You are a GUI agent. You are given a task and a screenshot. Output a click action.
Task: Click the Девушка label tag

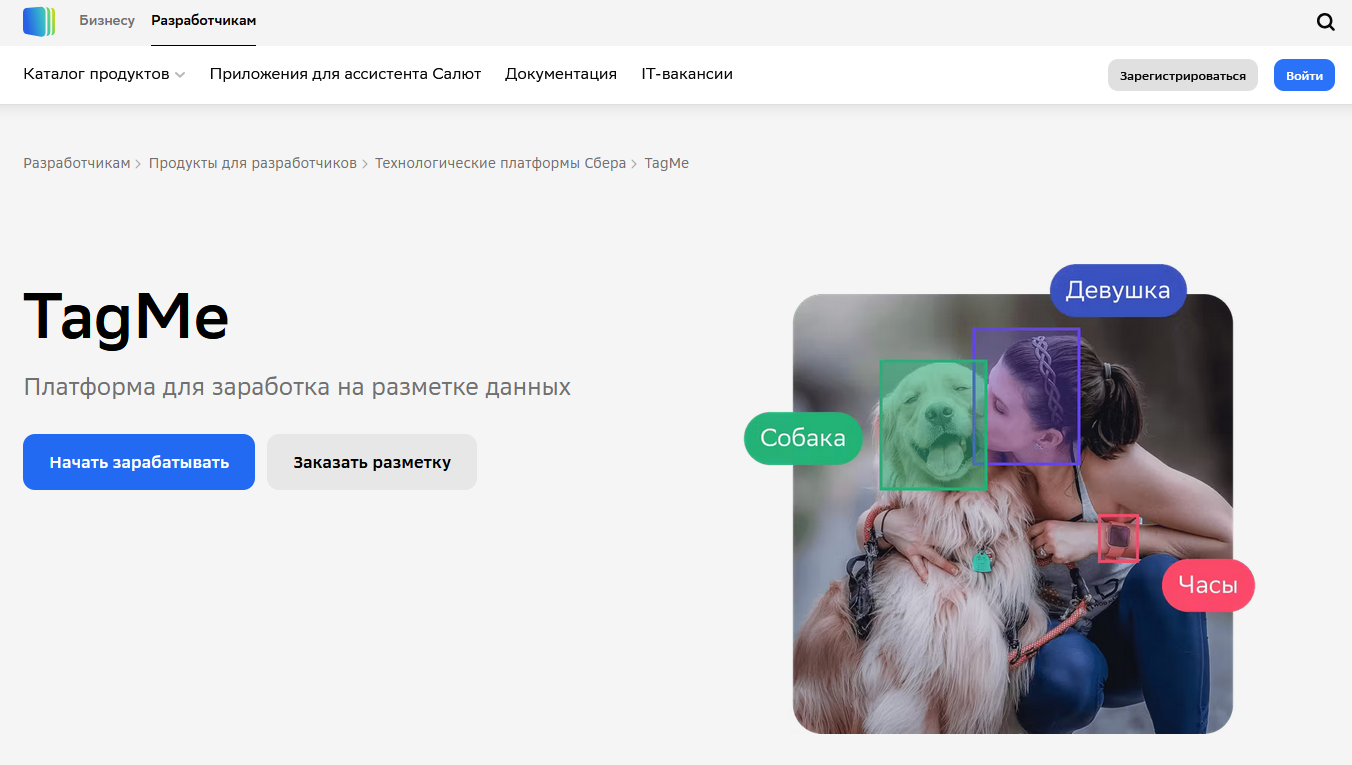(1117, 291)
